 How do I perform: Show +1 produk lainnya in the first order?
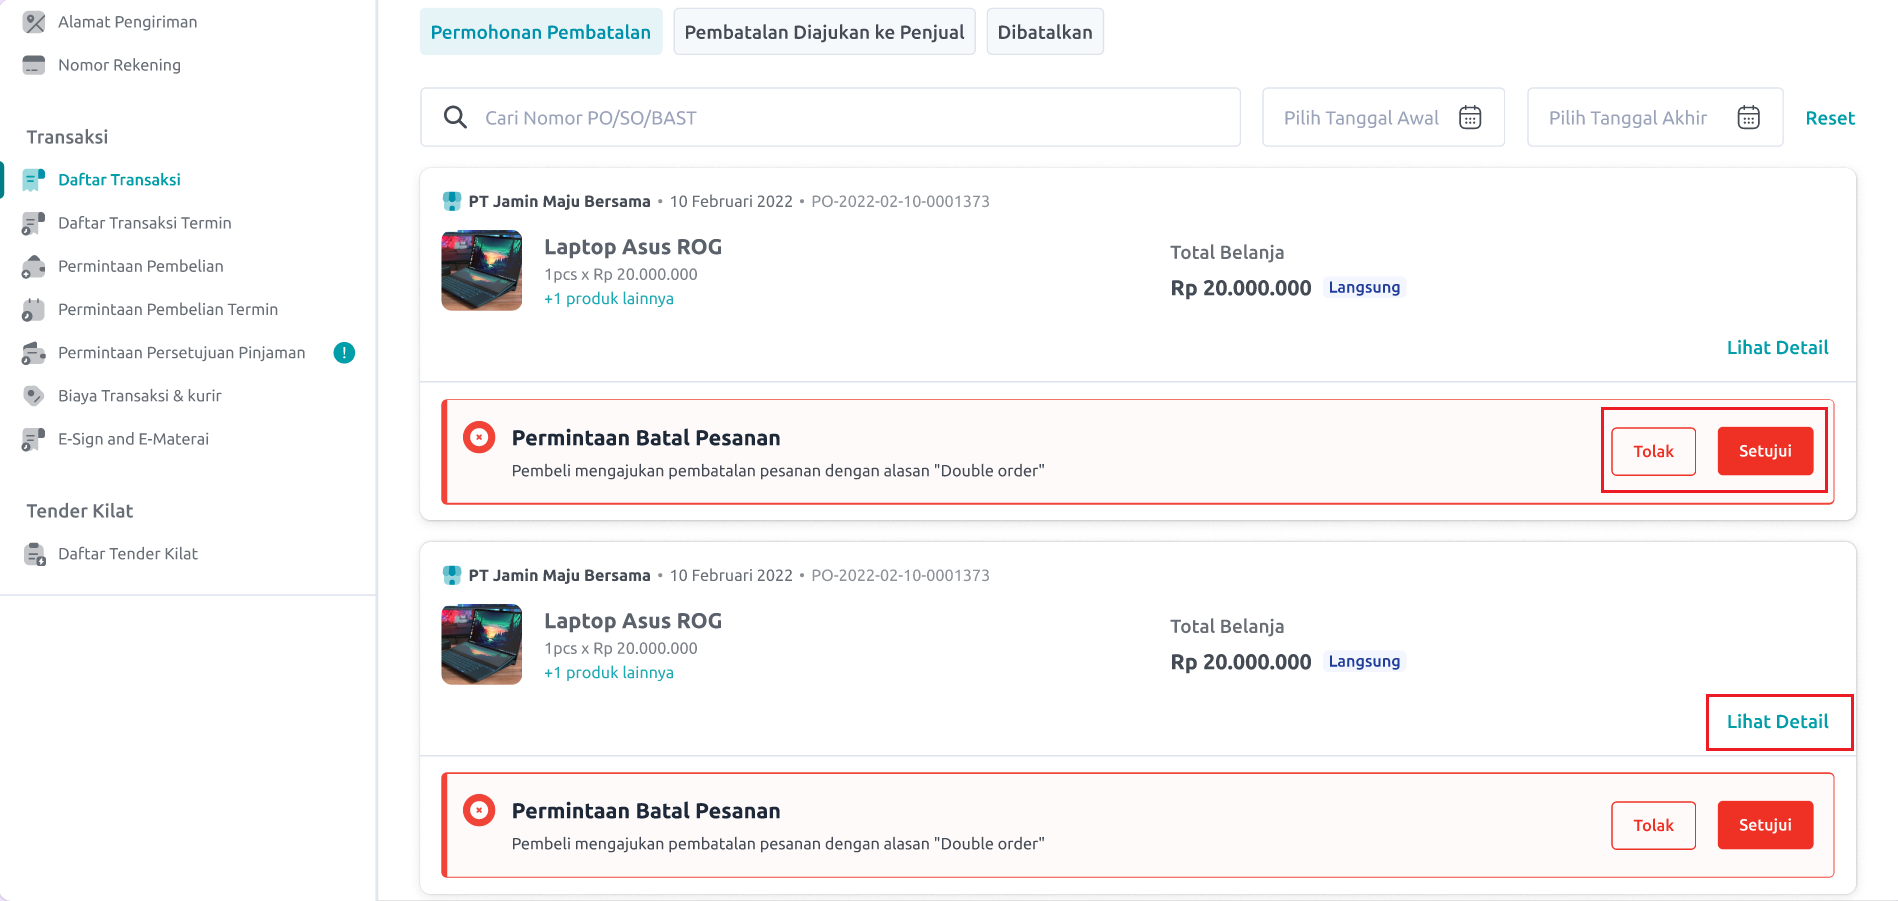point(609,299)
